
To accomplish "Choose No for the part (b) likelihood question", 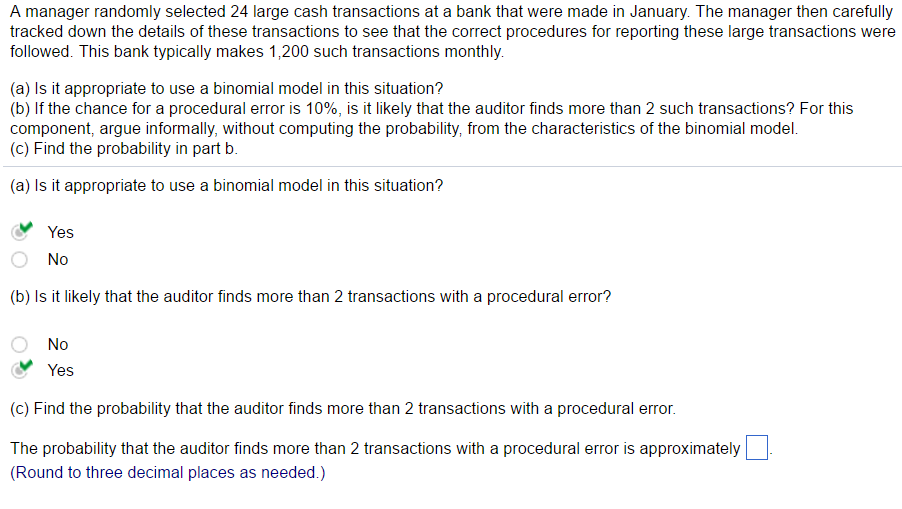I will [x=20, y=344].
